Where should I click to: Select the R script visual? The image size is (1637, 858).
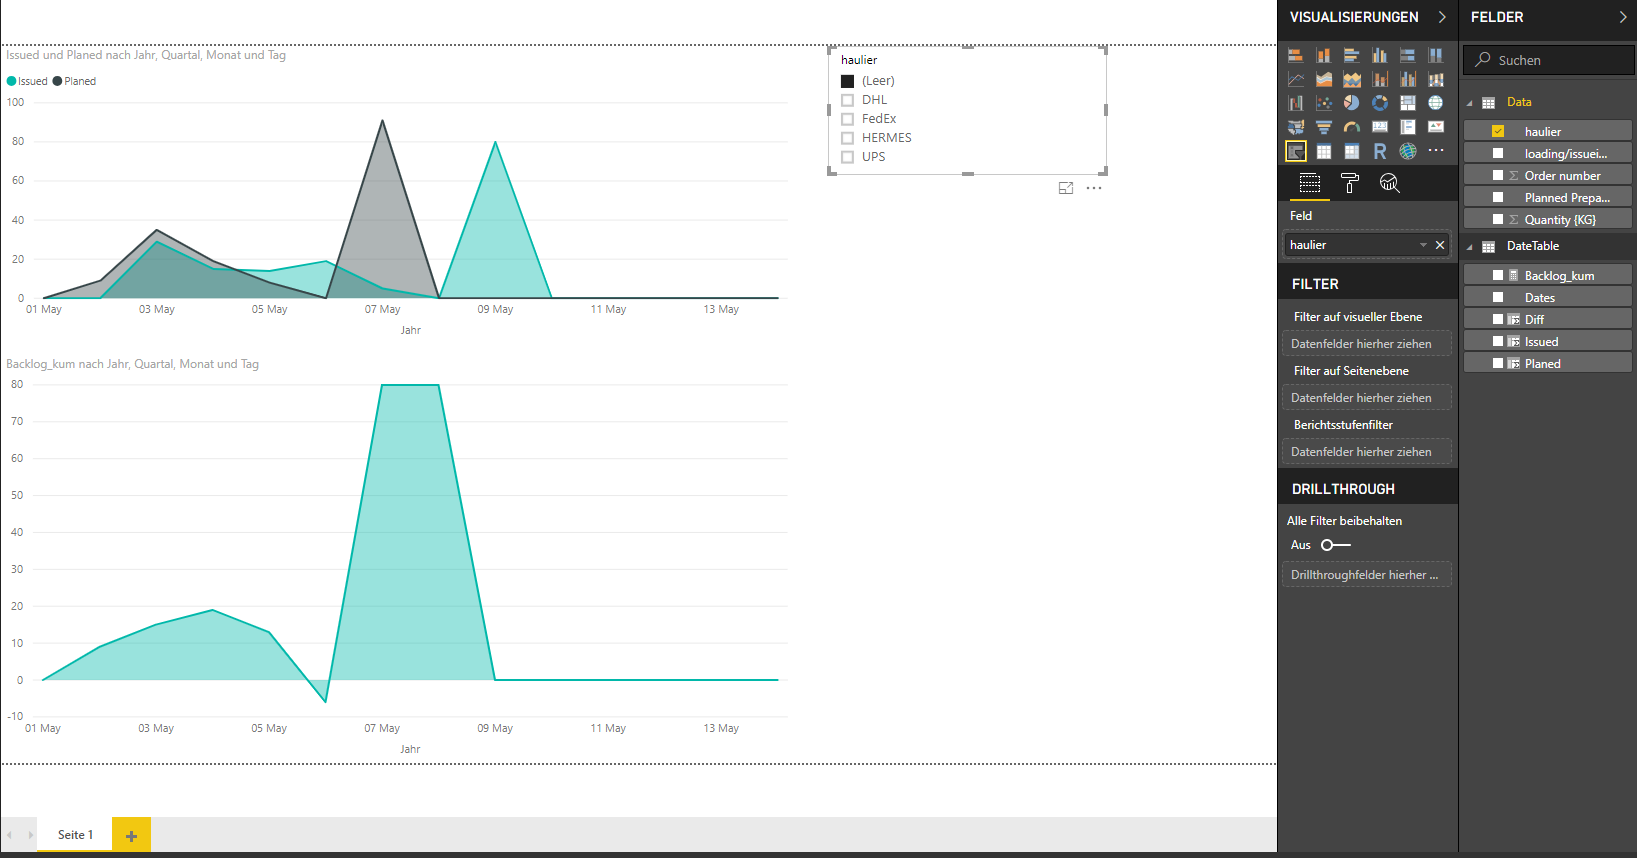pos(1380,151)
